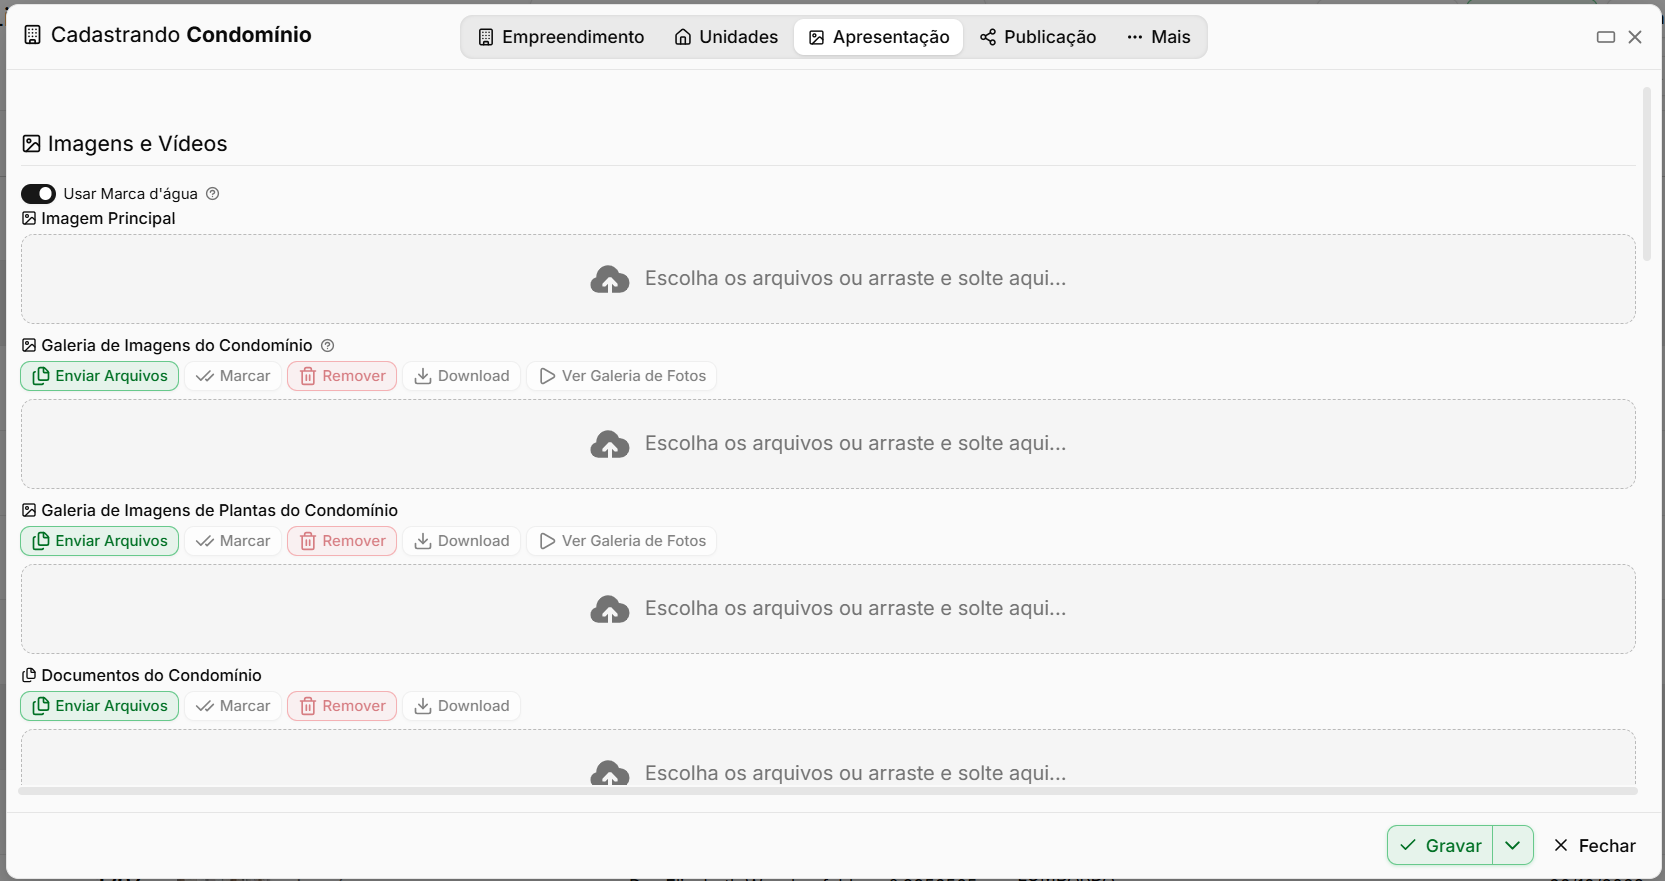Click upload cloud icon in Galeria de Plantas dropzone
The width and height of the screenshot is (1665, 881).
point(610,609)
